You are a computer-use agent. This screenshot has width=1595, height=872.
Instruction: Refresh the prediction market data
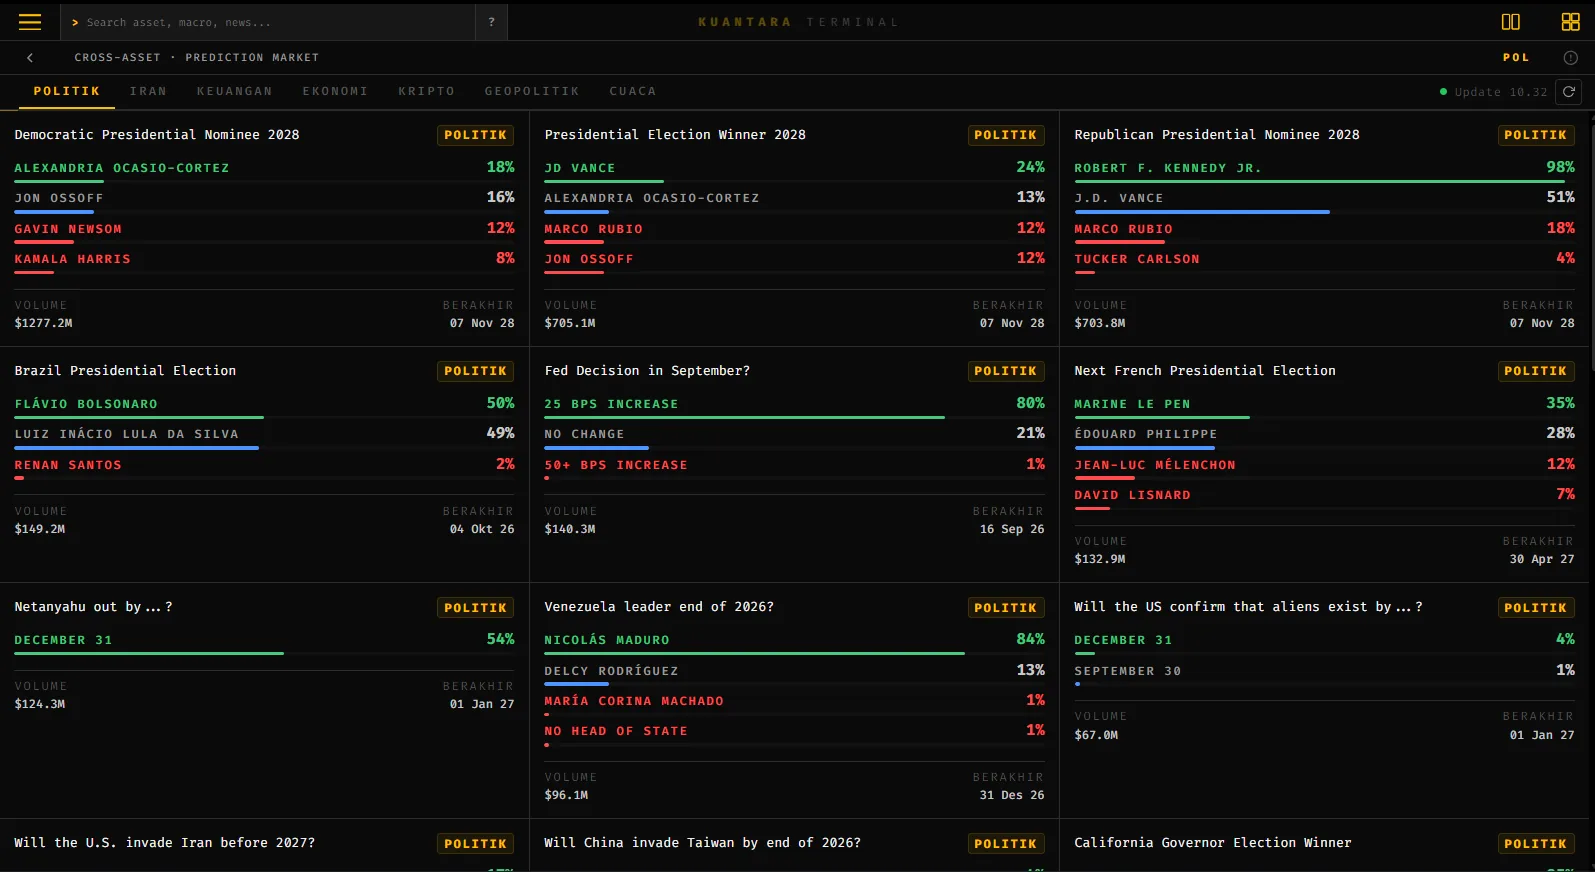1569,92
